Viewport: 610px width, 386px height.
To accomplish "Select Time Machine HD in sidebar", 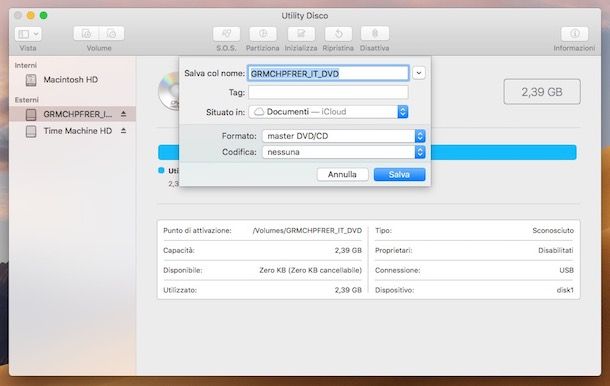I will (x=72, y=131).
